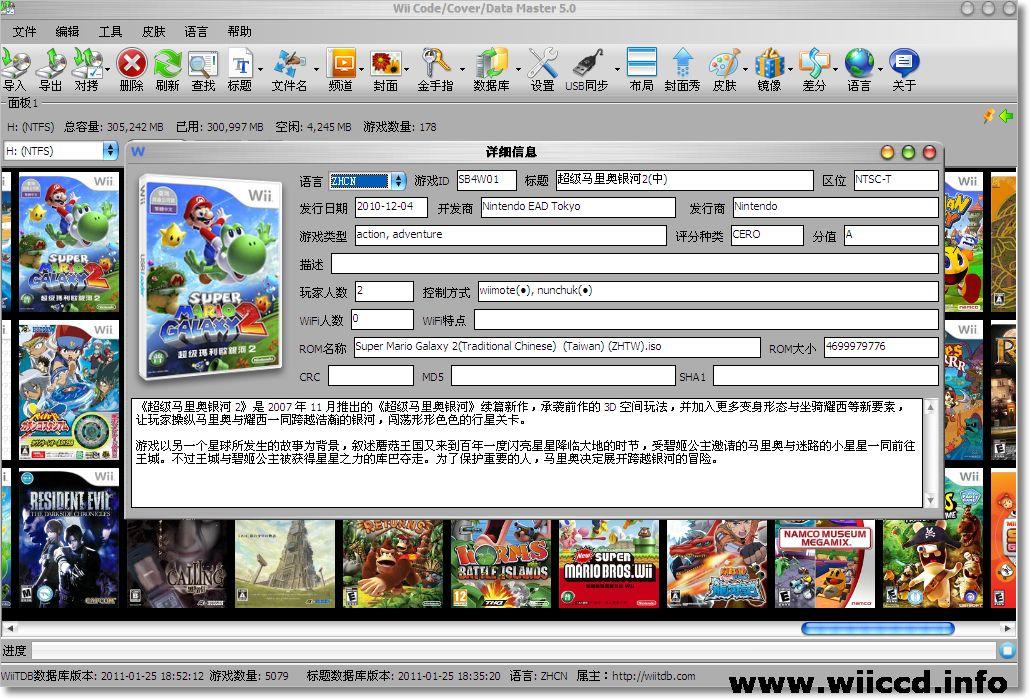1030x699 pixels.
Task: Click the empty 描述 description field
Action: (635, 264)
